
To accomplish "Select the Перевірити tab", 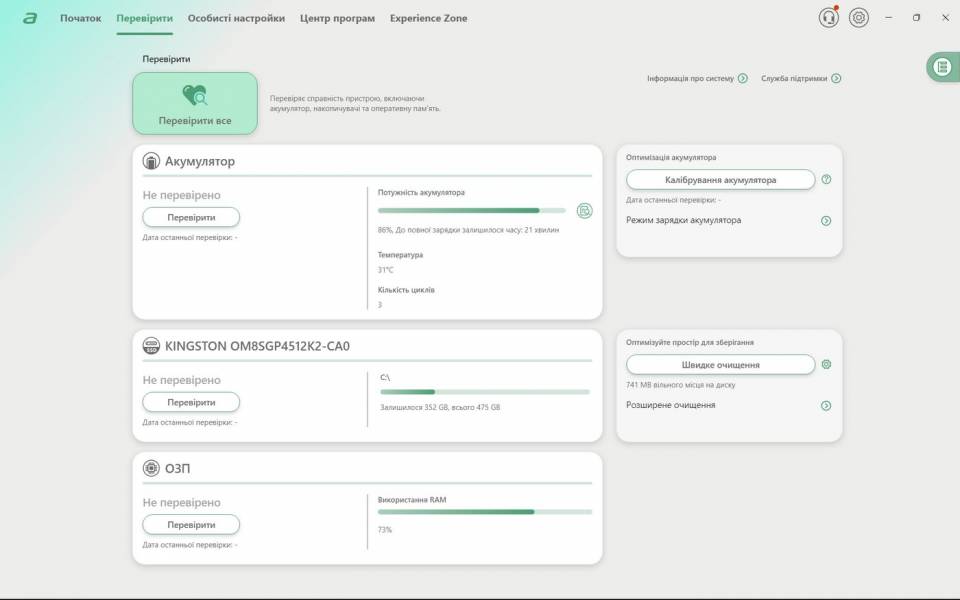I will [x=144, y=18].
